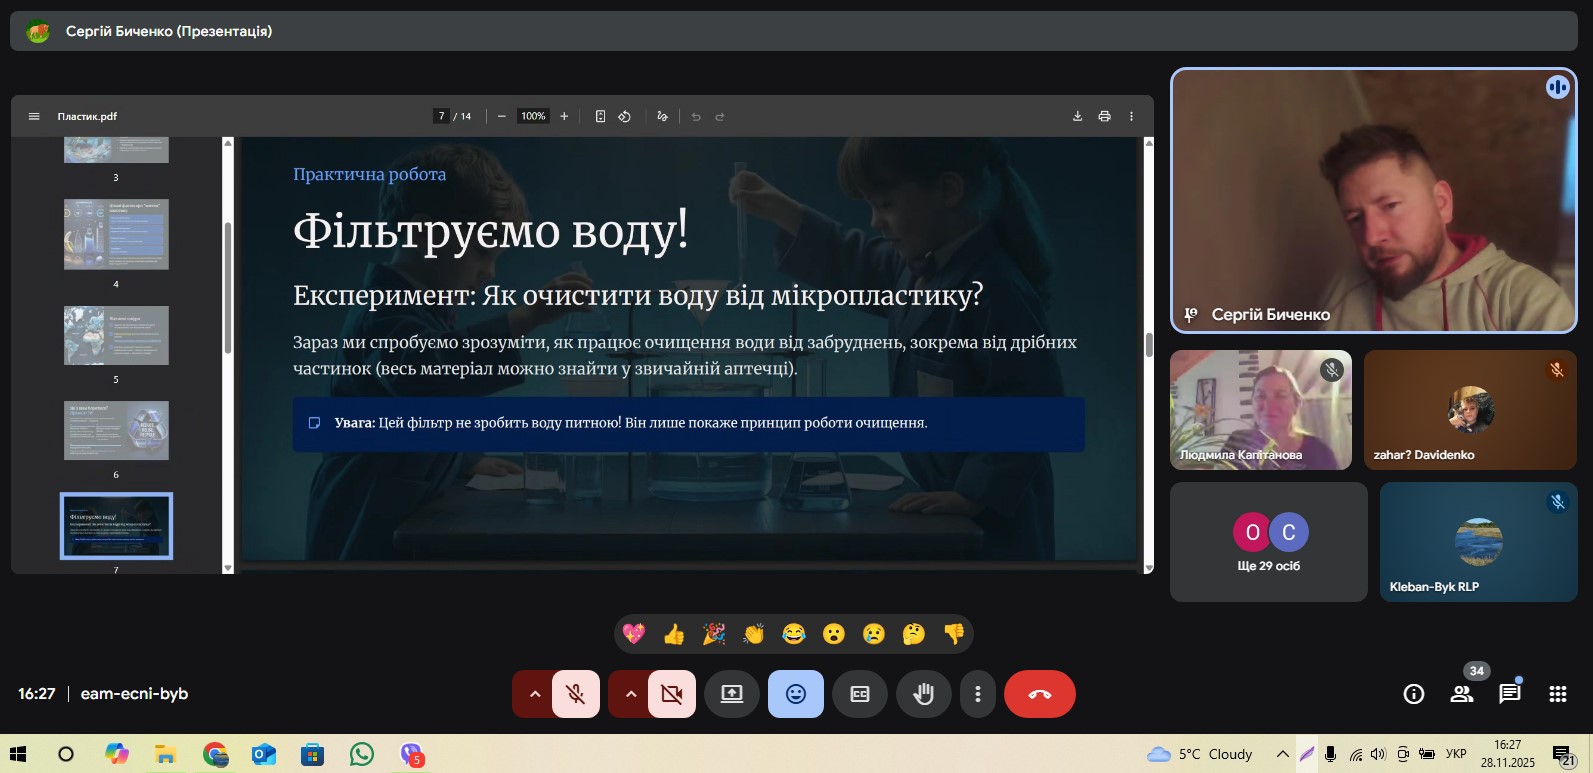The height and width of the screenshot is (773, 1593).
Task: Open the chat panel
Action: coord(1509,694)
